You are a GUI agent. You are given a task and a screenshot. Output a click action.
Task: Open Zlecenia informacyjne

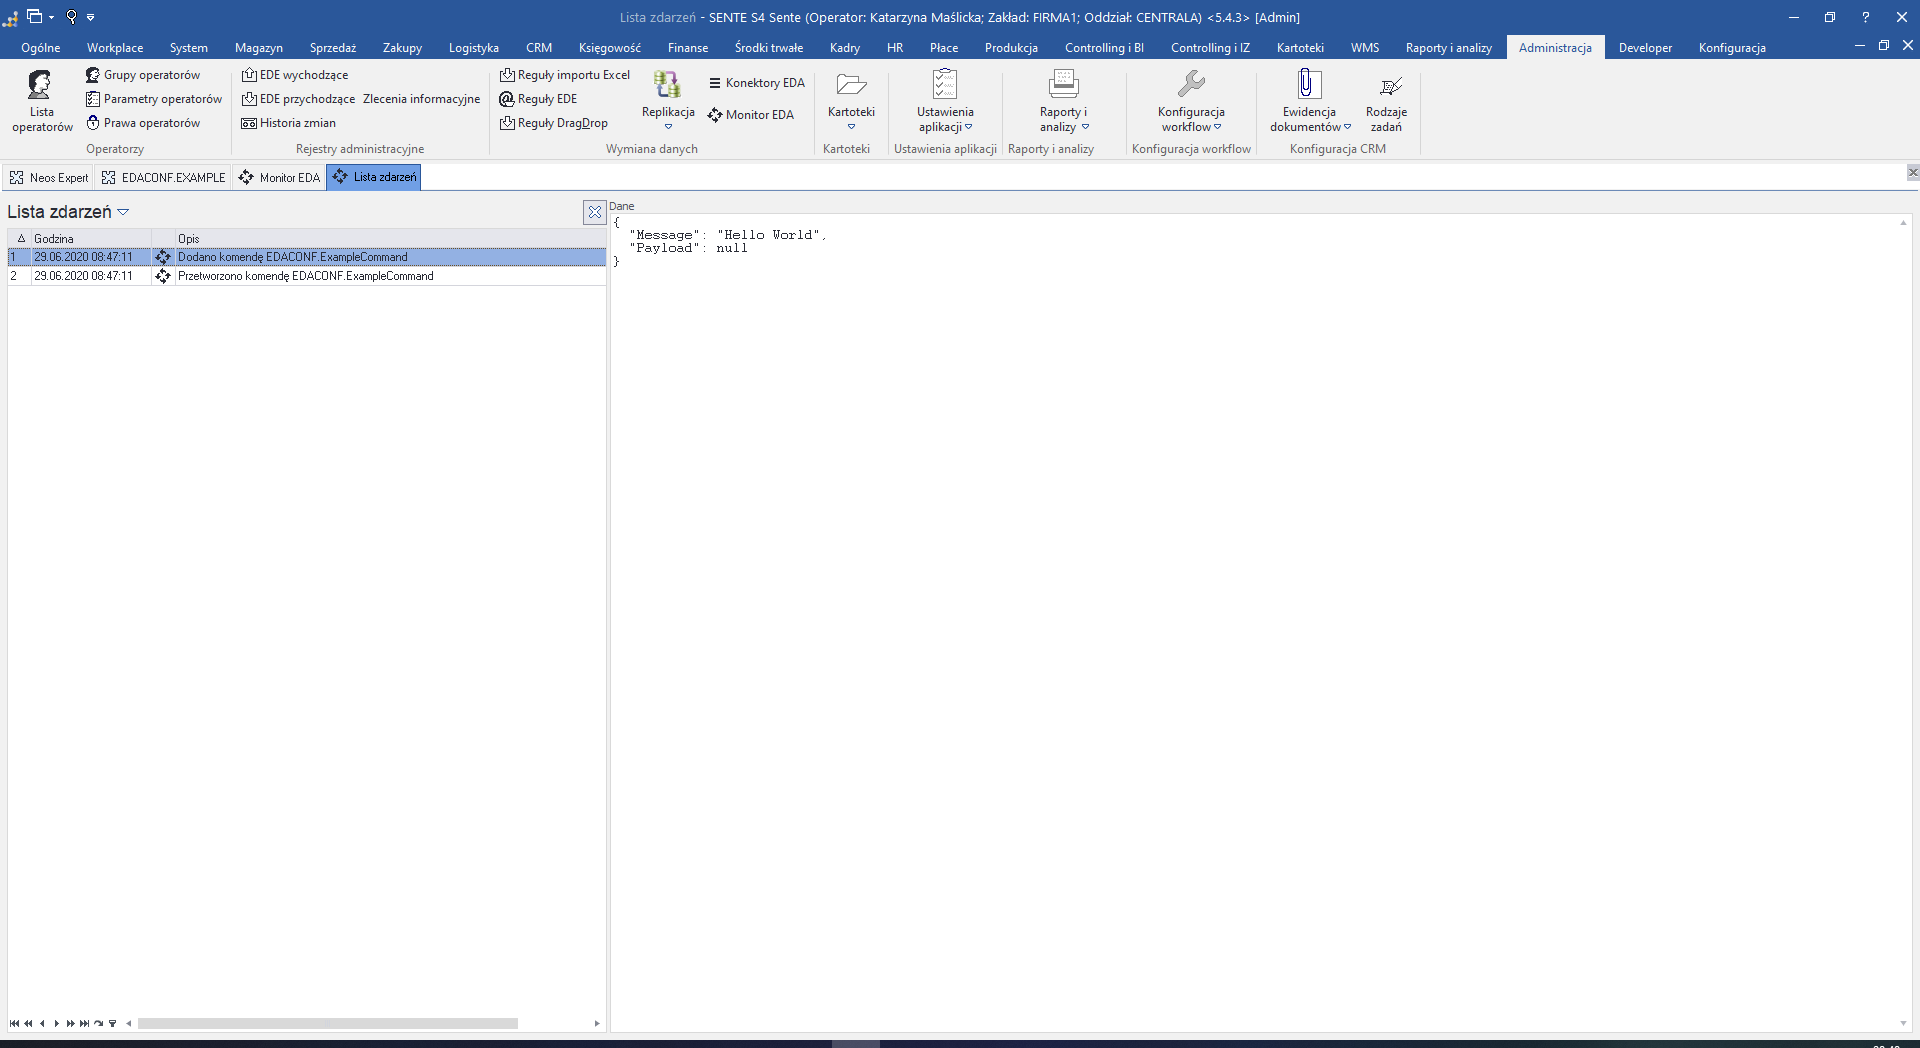coord(421,99)
